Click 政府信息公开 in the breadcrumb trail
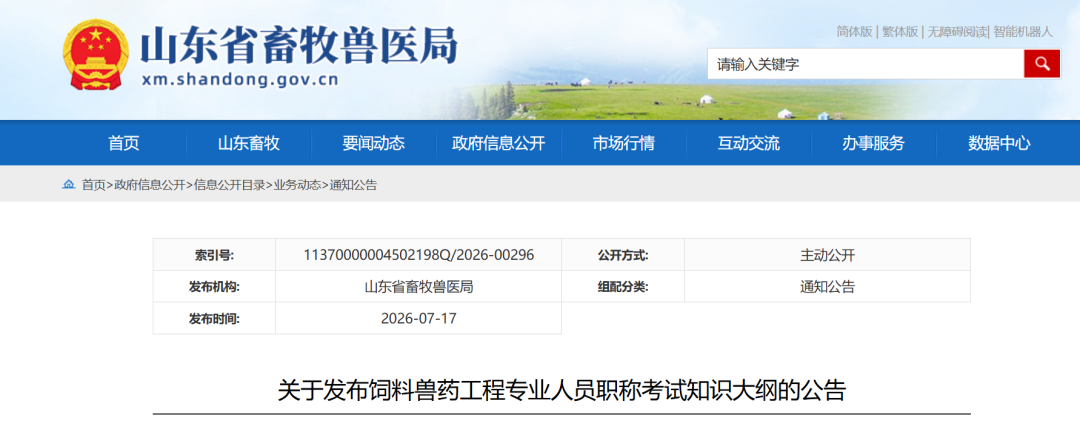The width and height of the screenshot is (1080, 424). pos(149,184)
